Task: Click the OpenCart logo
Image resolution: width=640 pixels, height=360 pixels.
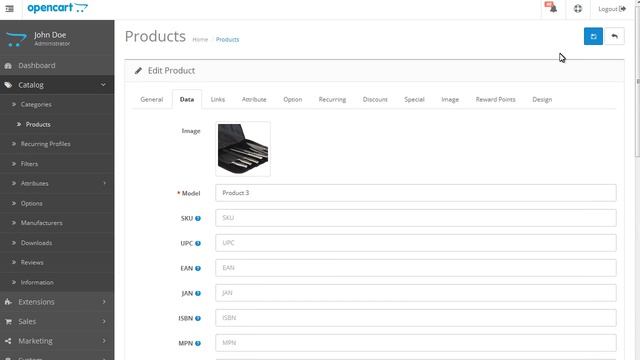Action: 58,8
